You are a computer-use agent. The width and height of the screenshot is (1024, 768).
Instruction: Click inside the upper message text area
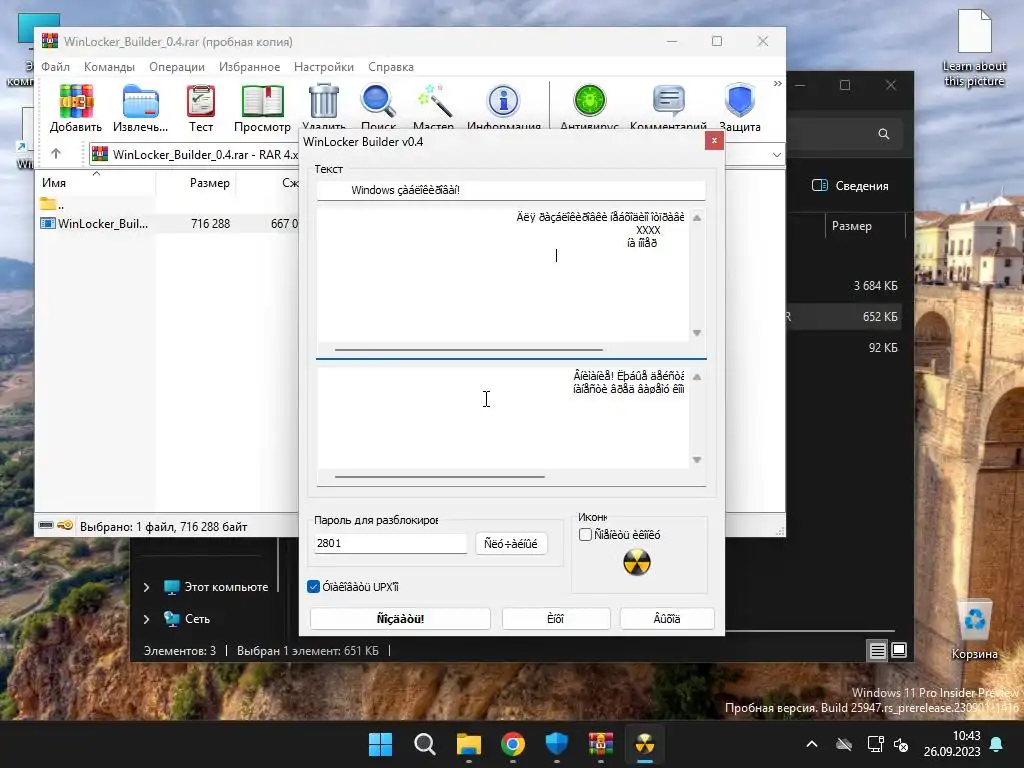click(x=503, y=276)
